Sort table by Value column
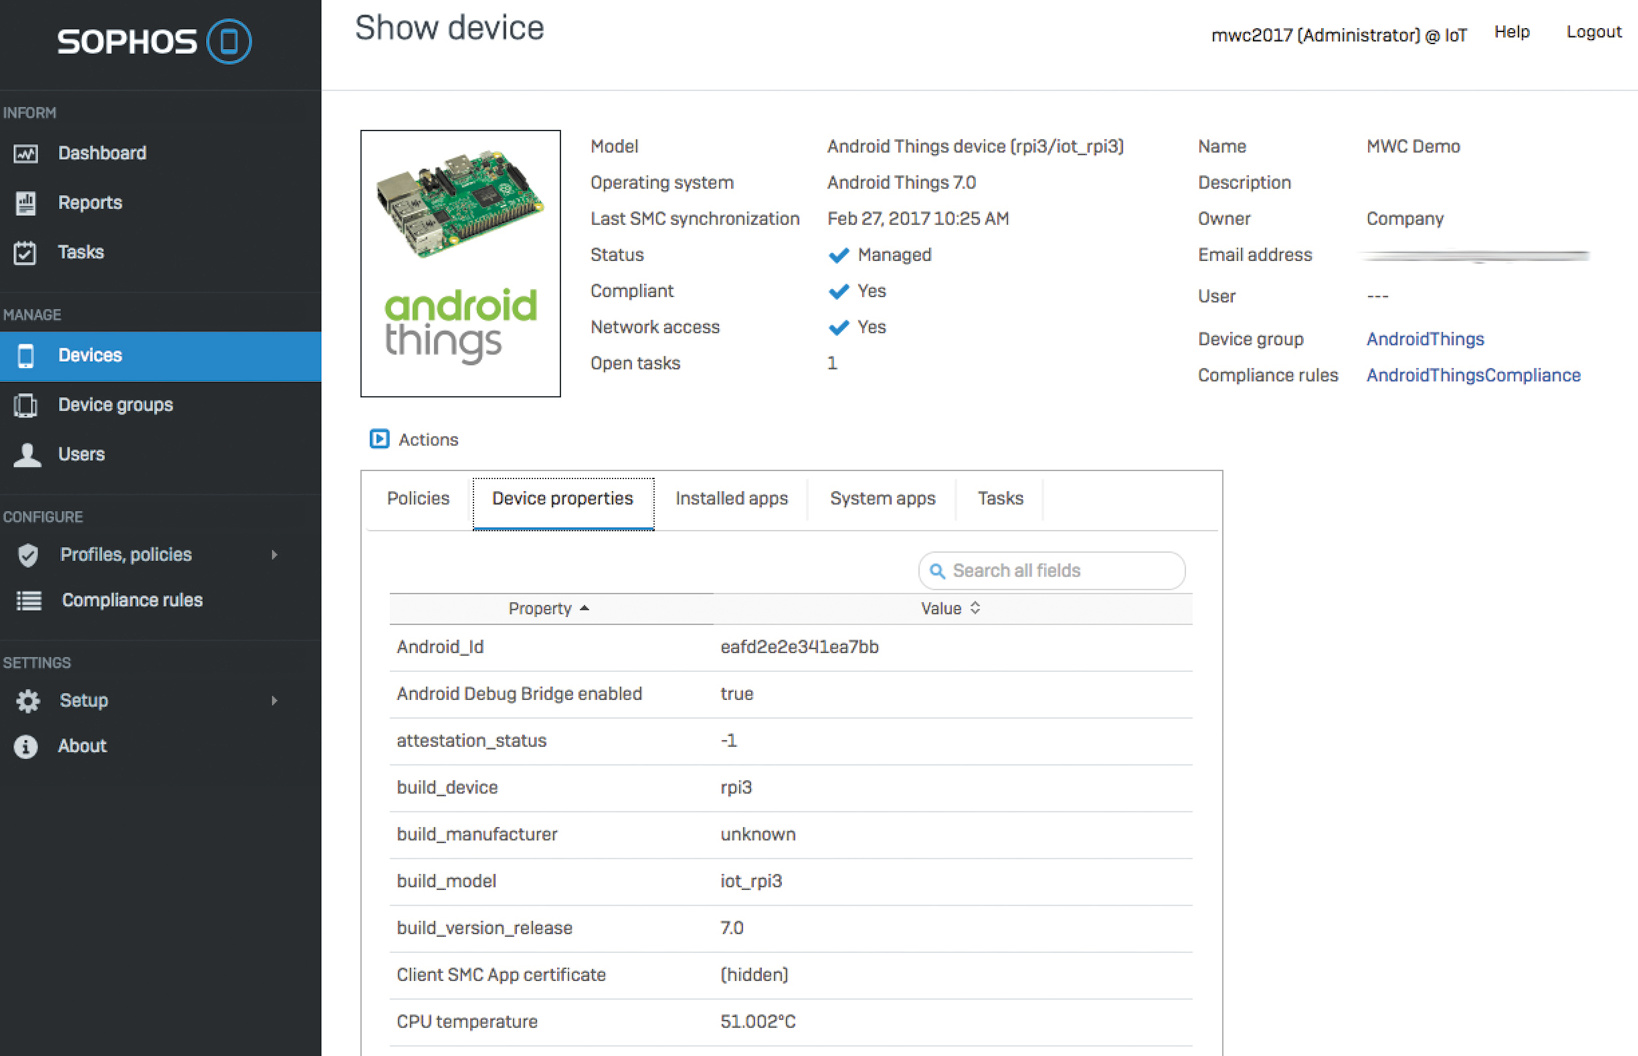This screenshot has height=1056, width=1638. [x=951, y=609]
